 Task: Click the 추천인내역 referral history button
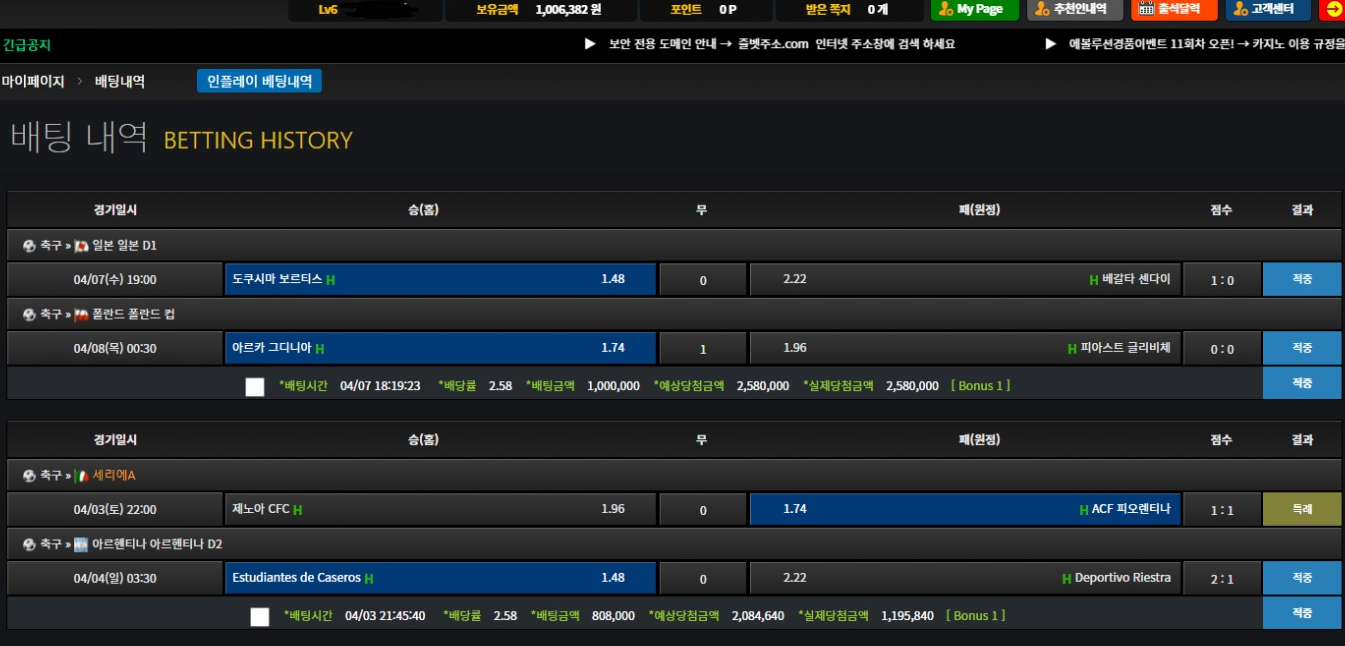point(1074,9)
